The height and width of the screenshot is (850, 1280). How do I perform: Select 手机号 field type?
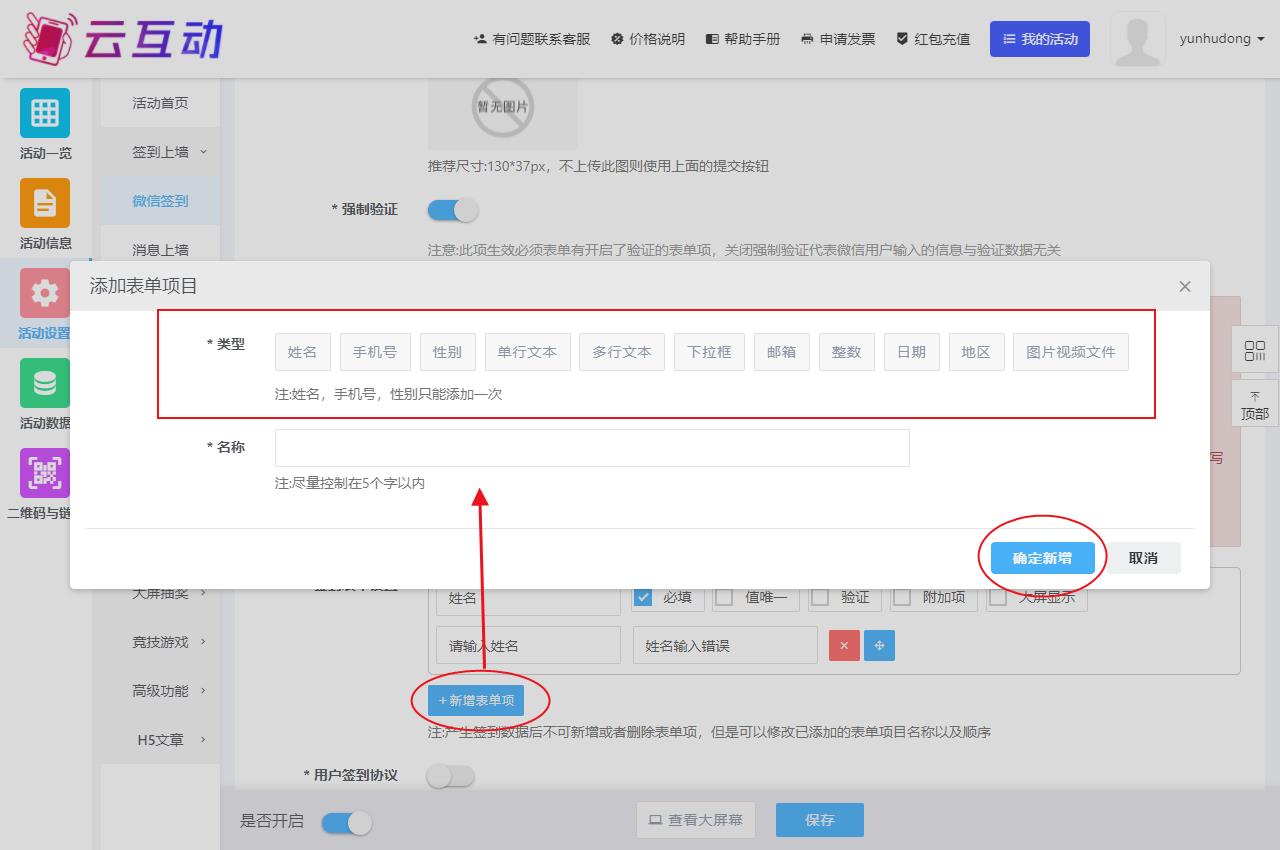(x=375, y=352)
